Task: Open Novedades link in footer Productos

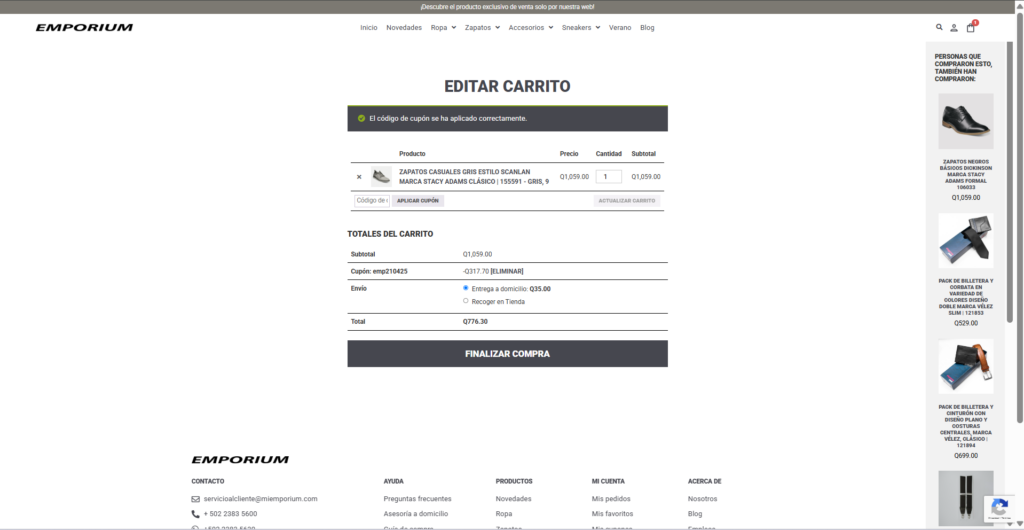Action: [513, 499]
